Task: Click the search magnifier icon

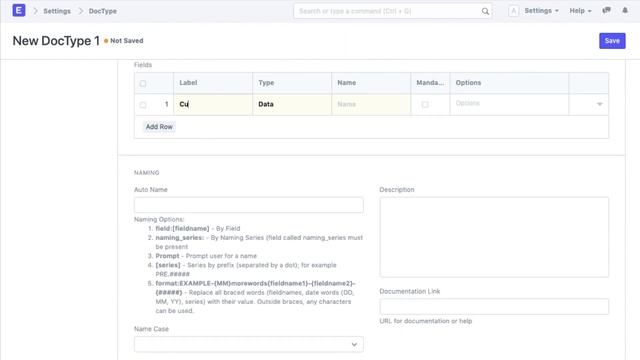Action: pyautogui.click(x=485, y=11)
